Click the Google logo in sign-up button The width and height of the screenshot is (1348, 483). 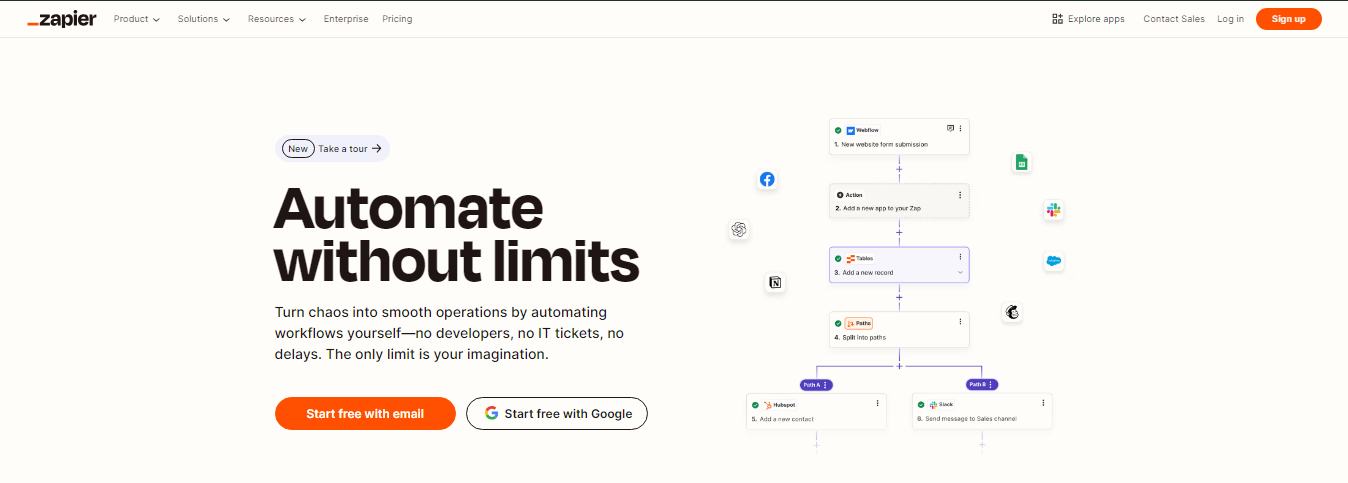[491, 413]
